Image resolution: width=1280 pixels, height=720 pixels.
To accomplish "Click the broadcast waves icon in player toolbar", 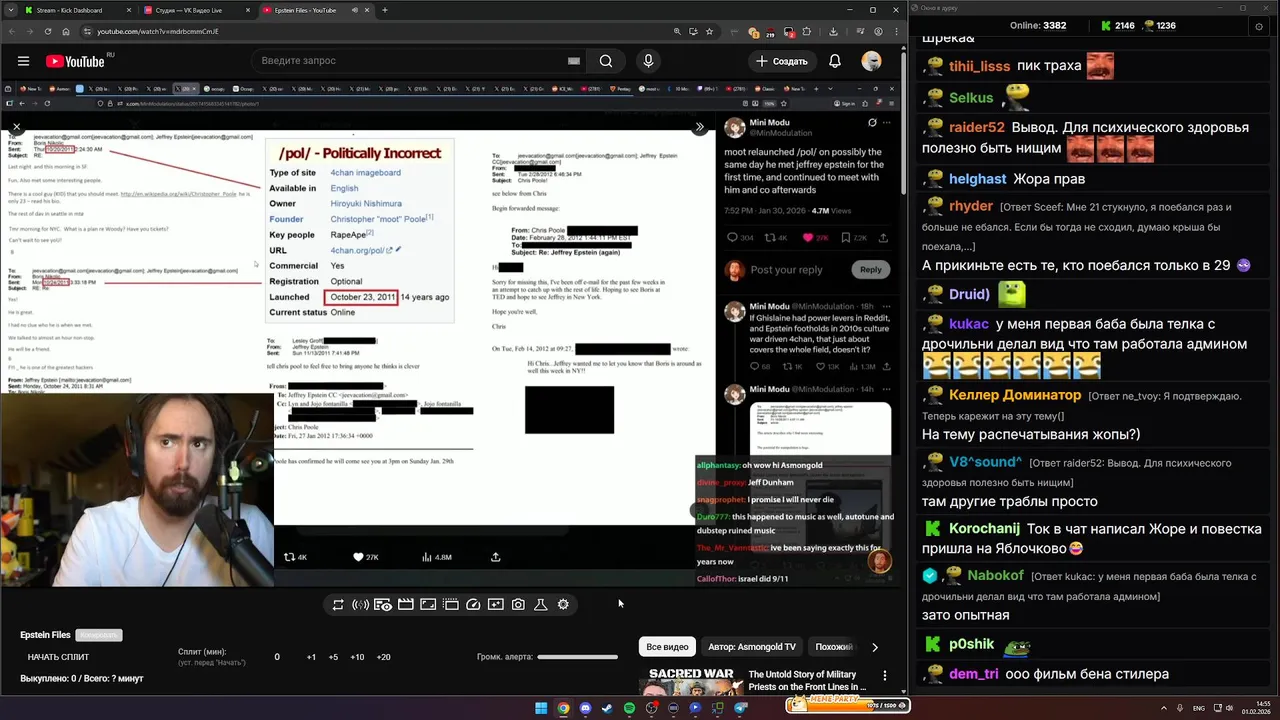I will pos(360,605).
